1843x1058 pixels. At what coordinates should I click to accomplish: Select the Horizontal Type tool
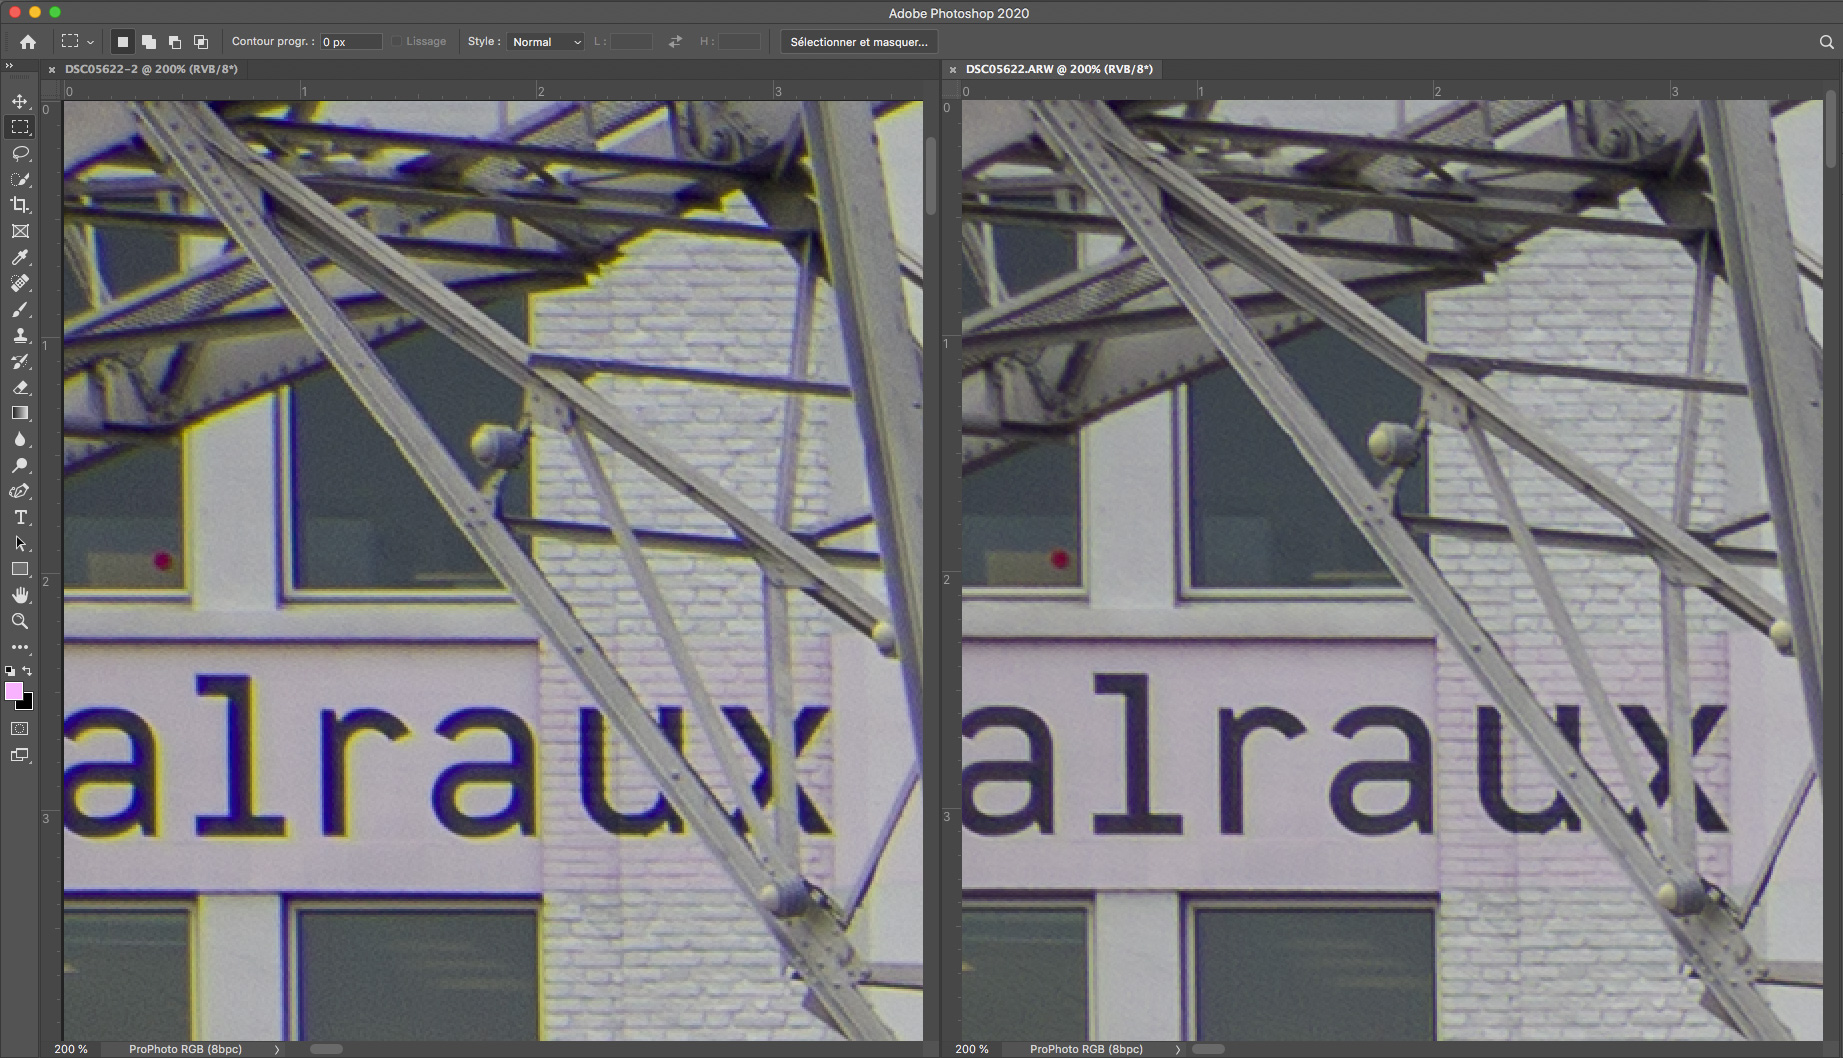tap(20, 518)
